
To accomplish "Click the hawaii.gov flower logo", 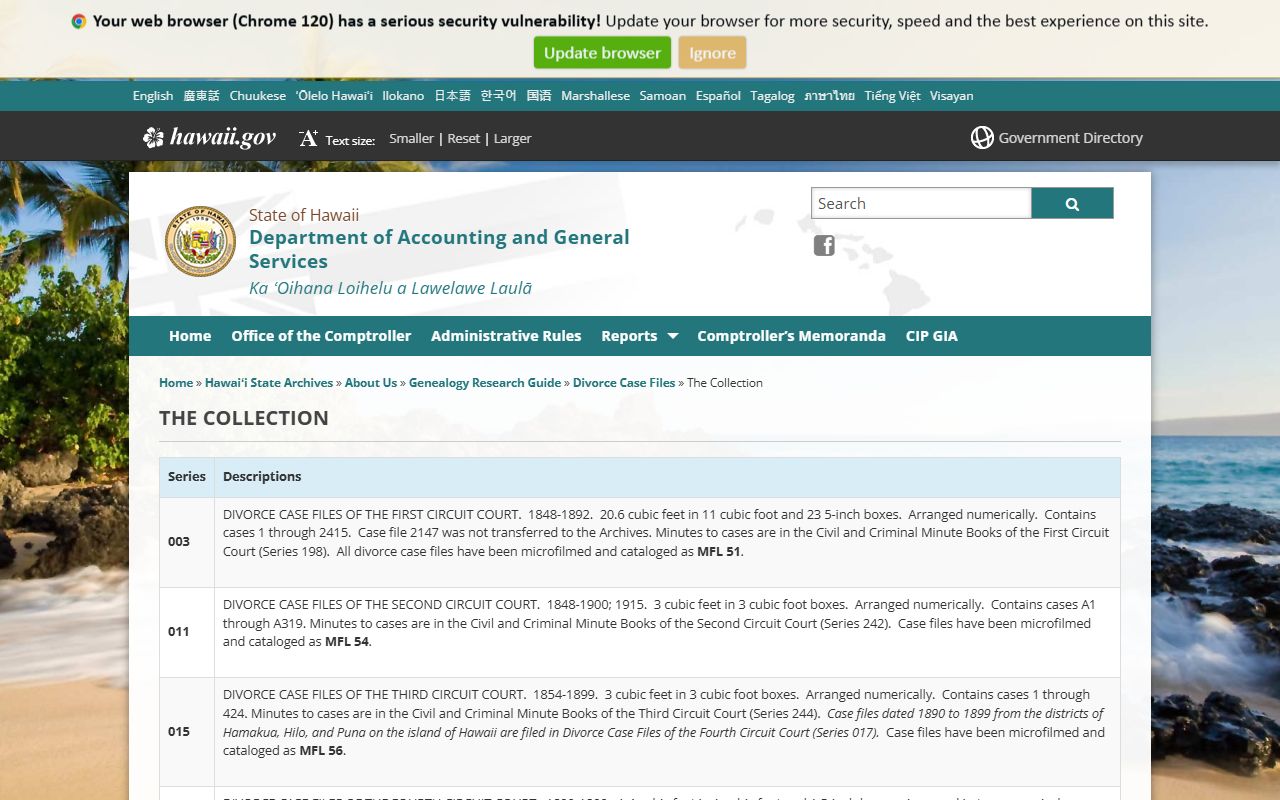I will pyautogui.click(x=153, y=138).
